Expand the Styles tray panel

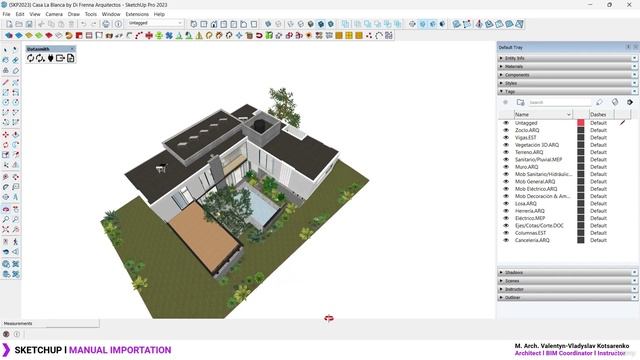[567, 83]
